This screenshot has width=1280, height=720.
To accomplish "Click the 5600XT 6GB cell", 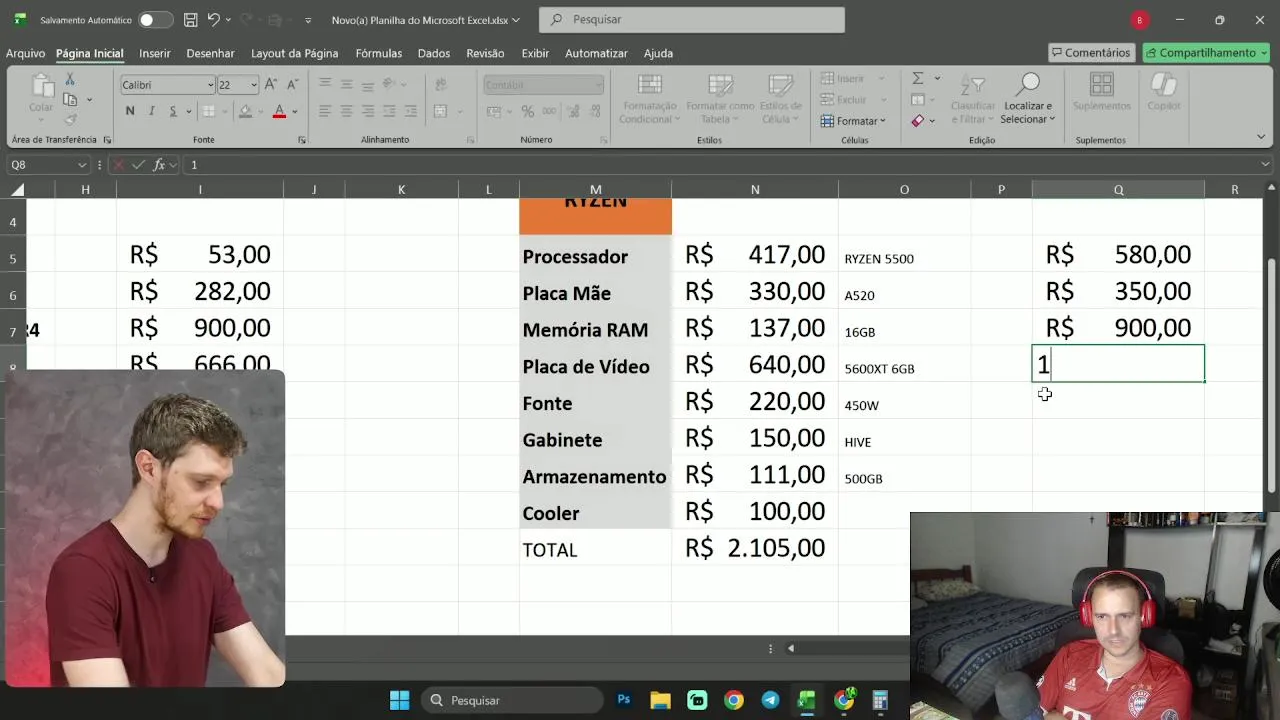I will click(x=904, y=366).
